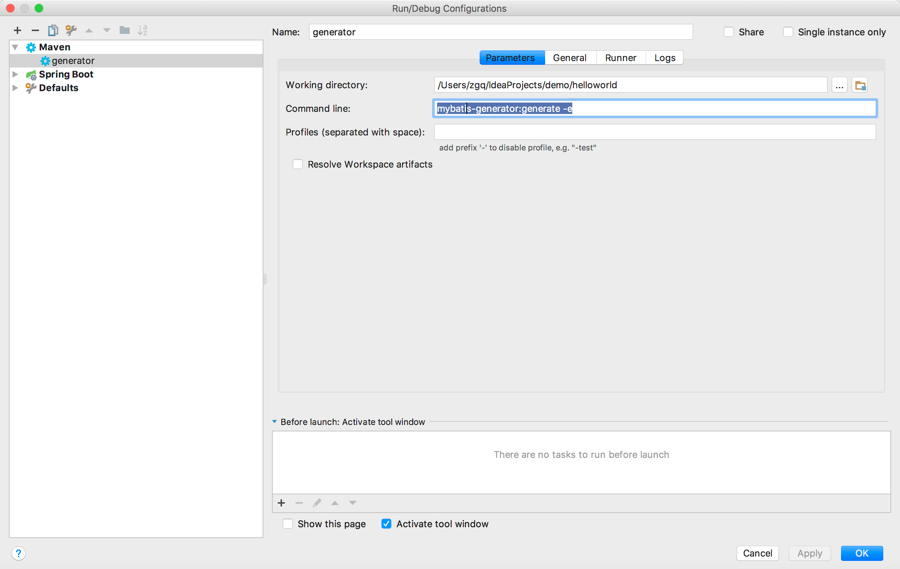
Task: Click the folder icon beside working directory
Action: 860,86
